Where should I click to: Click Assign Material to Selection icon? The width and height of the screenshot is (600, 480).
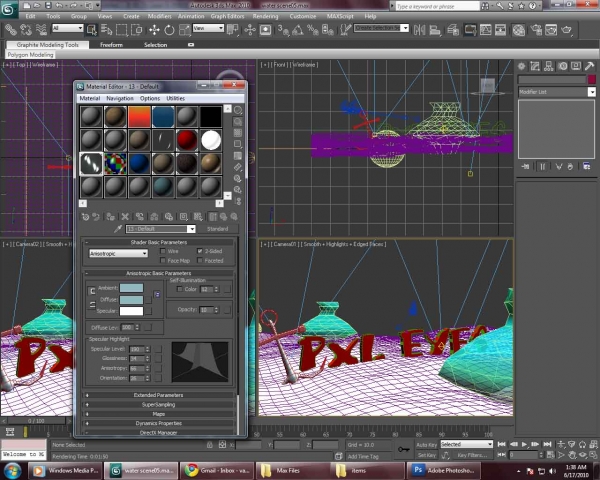coord(111,217)
